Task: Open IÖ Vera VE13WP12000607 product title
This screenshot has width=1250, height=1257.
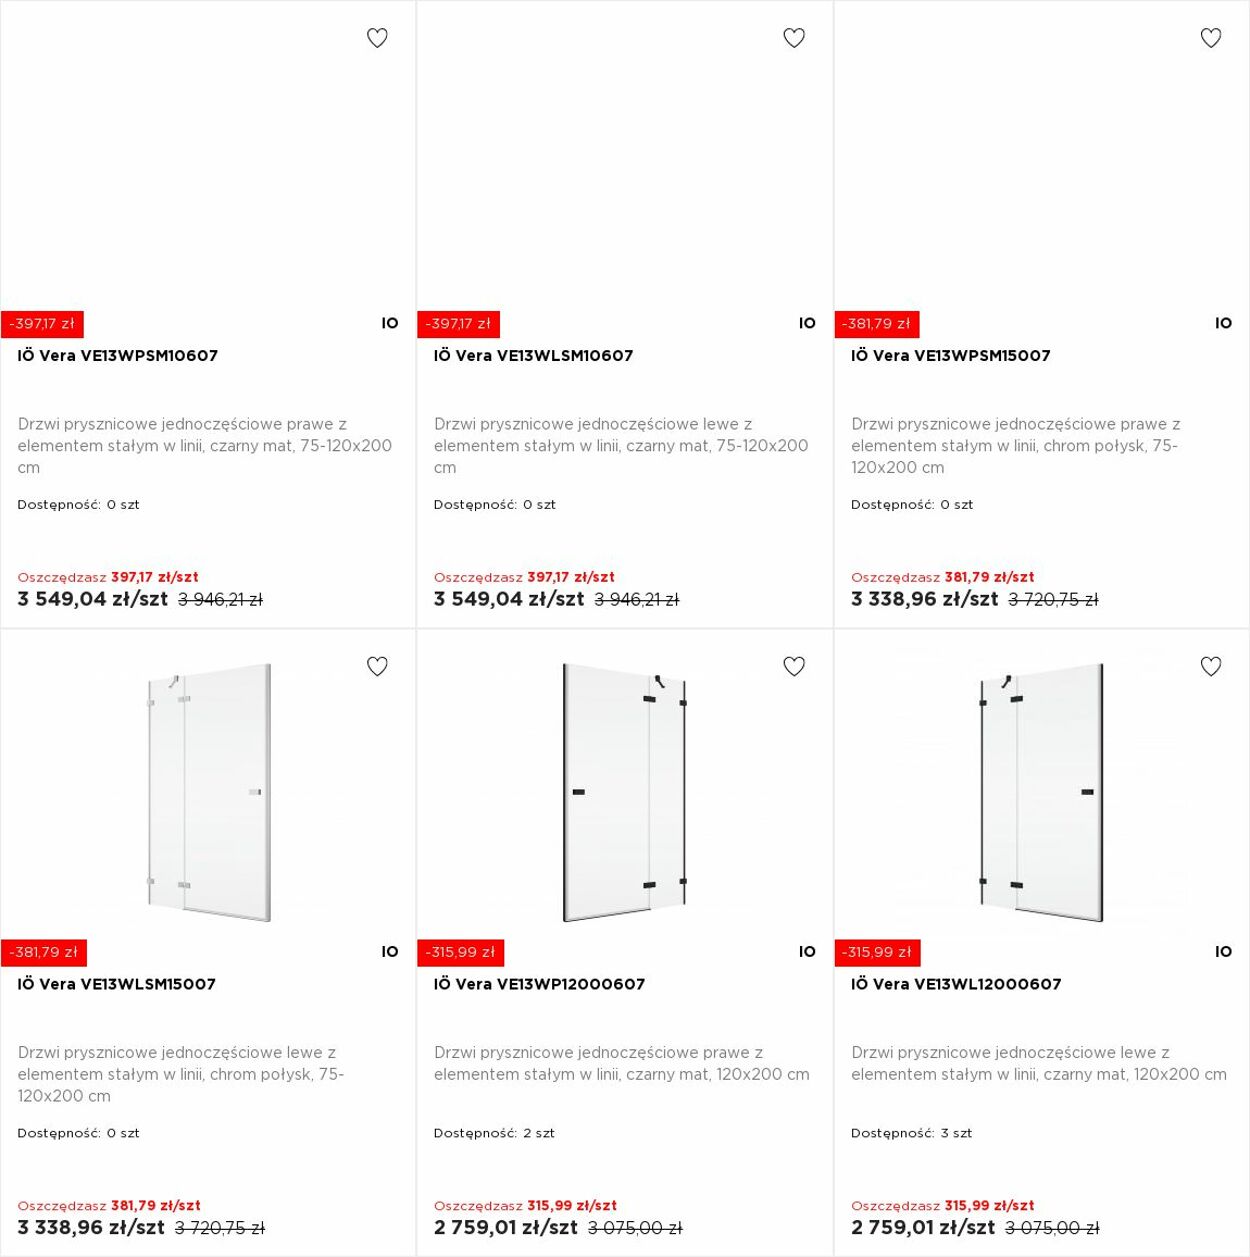Action: (x=540, y=984)
